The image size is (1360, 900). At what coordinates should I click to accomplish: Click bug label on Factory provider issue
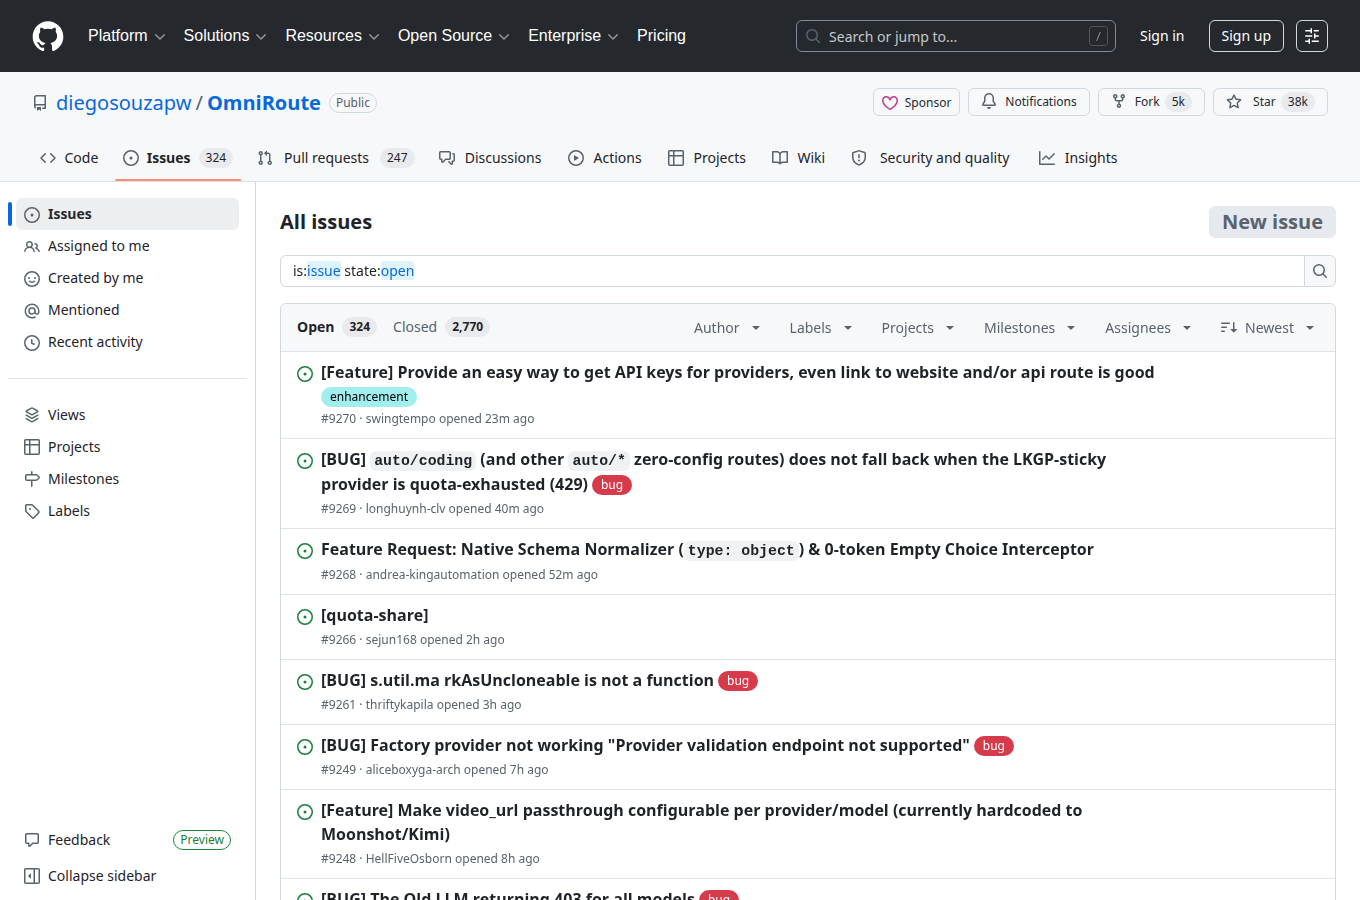coord(994,746)
